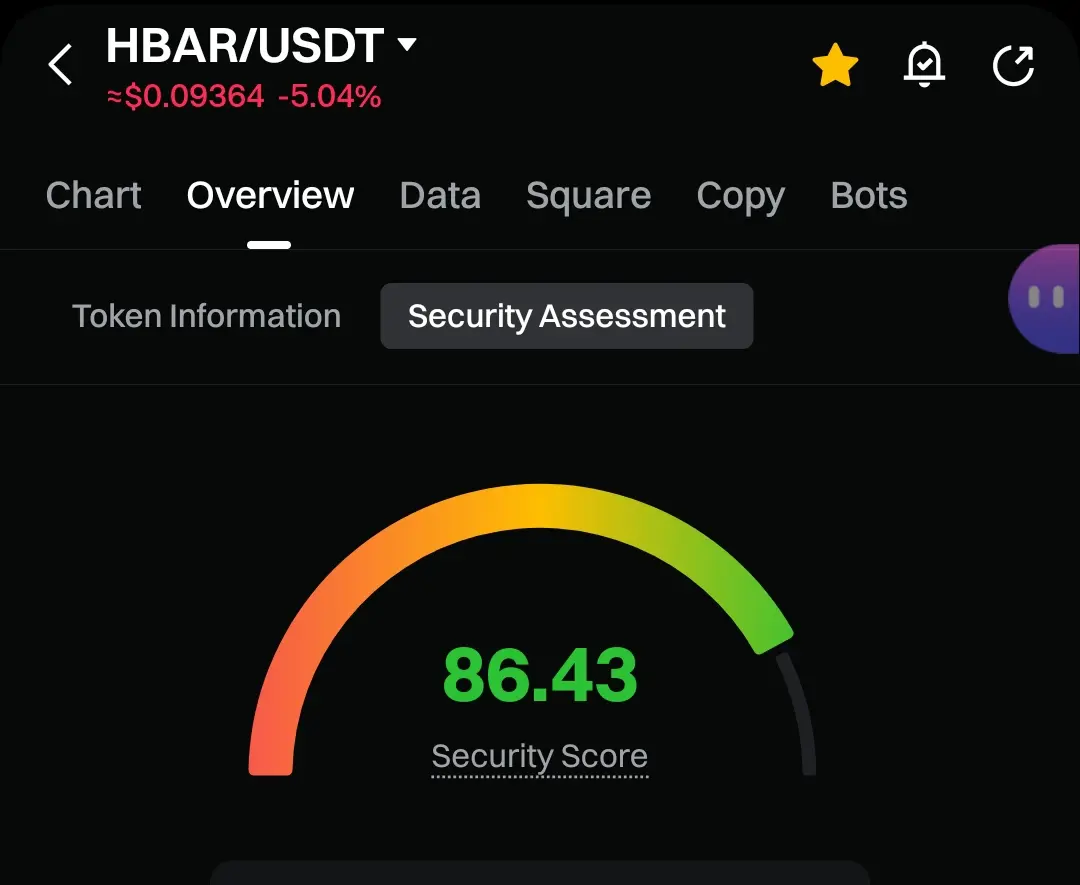Viewport: 1080px width, 885px height.
Task: Open the purple assistant bubble
Action: point(1044,298)
